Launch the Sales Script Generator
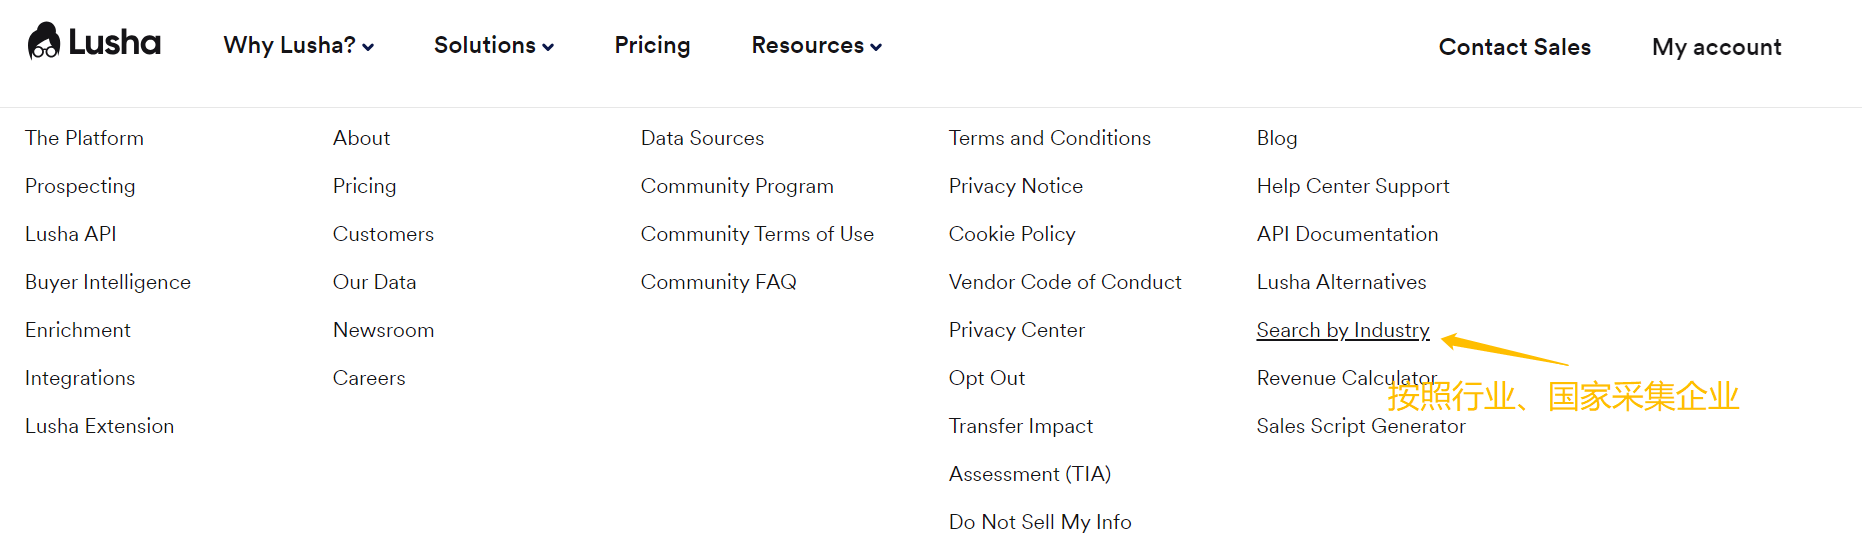This screenshot has height=554, width=1862. 1361,426
